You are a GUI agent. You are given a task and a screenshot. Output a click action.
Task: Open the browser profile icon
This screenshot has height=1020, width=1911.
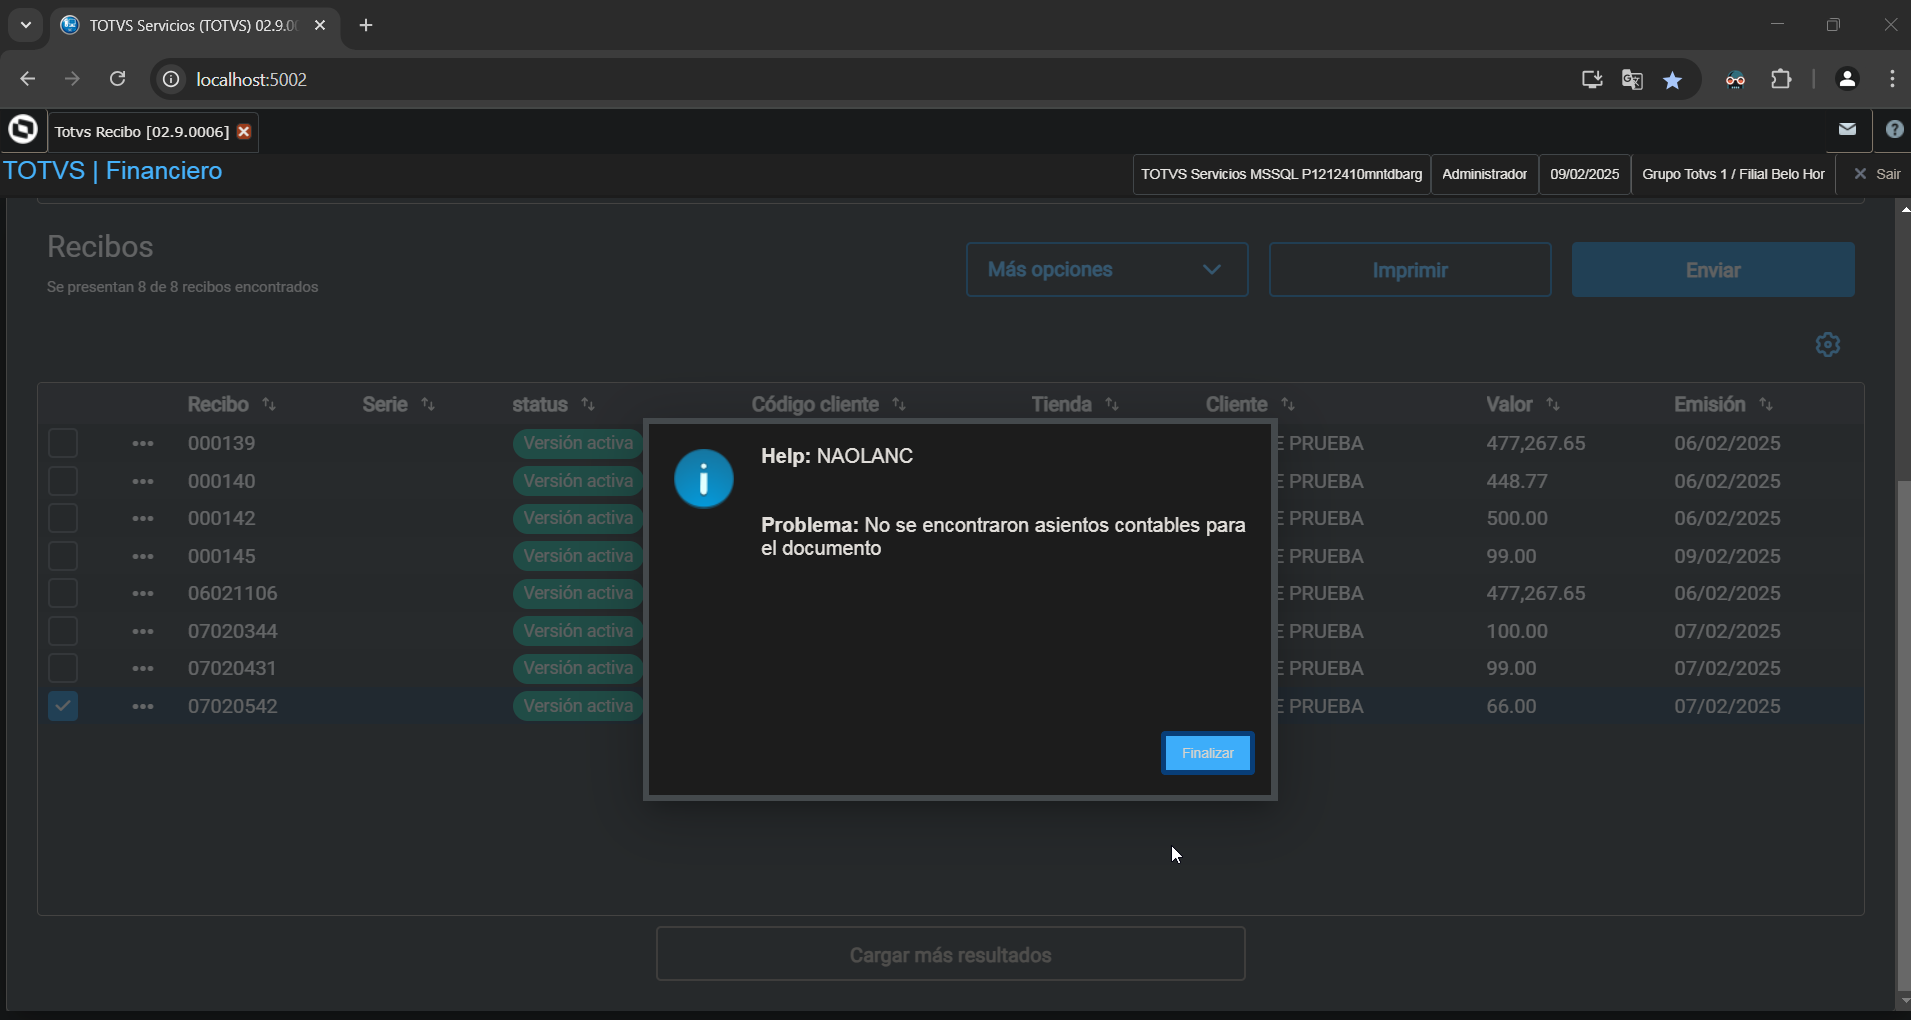[x=1847, y=79]
